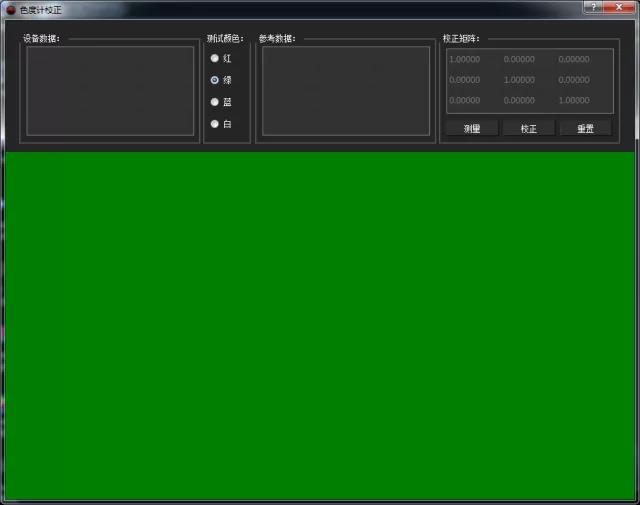The height and width of the screenshot is (505, 640).
Task: Open help with the question mark button
Action: click(594, 7)
